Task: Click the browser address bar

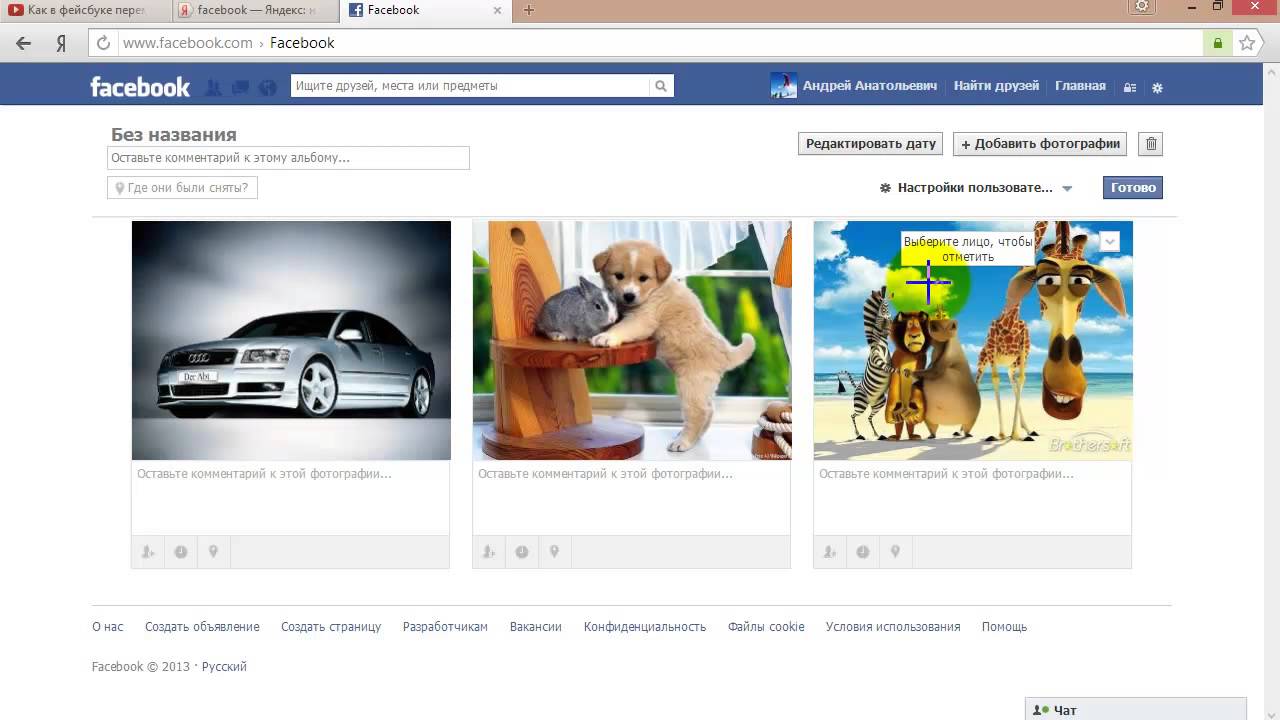Action: (x=660, y=43)
